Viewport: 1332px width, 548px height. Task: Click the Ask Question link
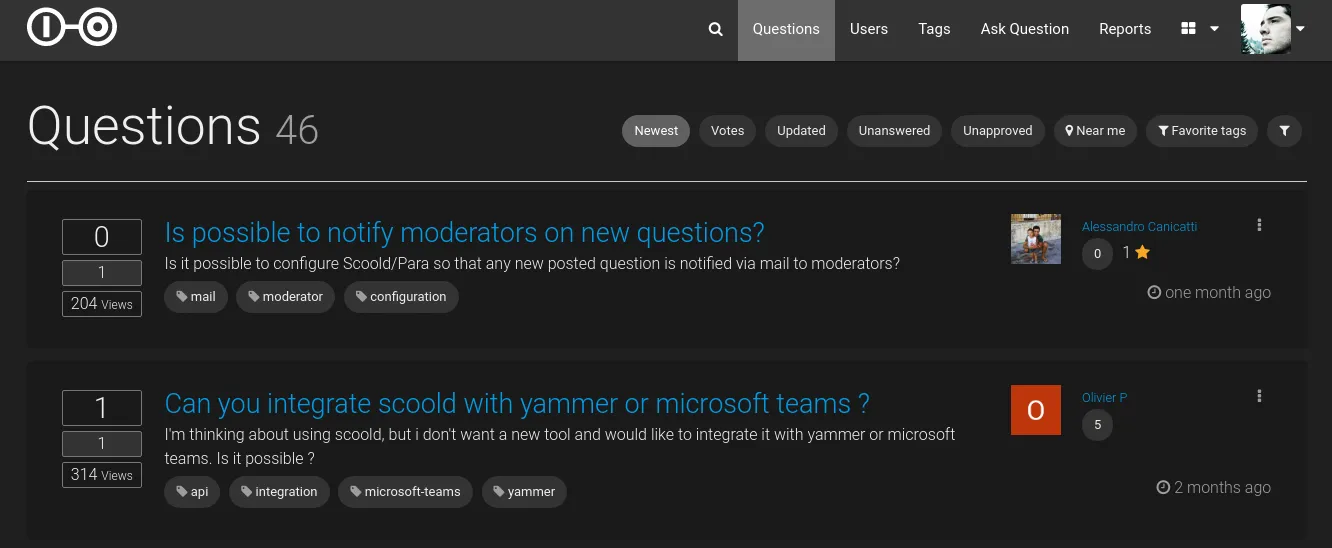point(1024,29)
